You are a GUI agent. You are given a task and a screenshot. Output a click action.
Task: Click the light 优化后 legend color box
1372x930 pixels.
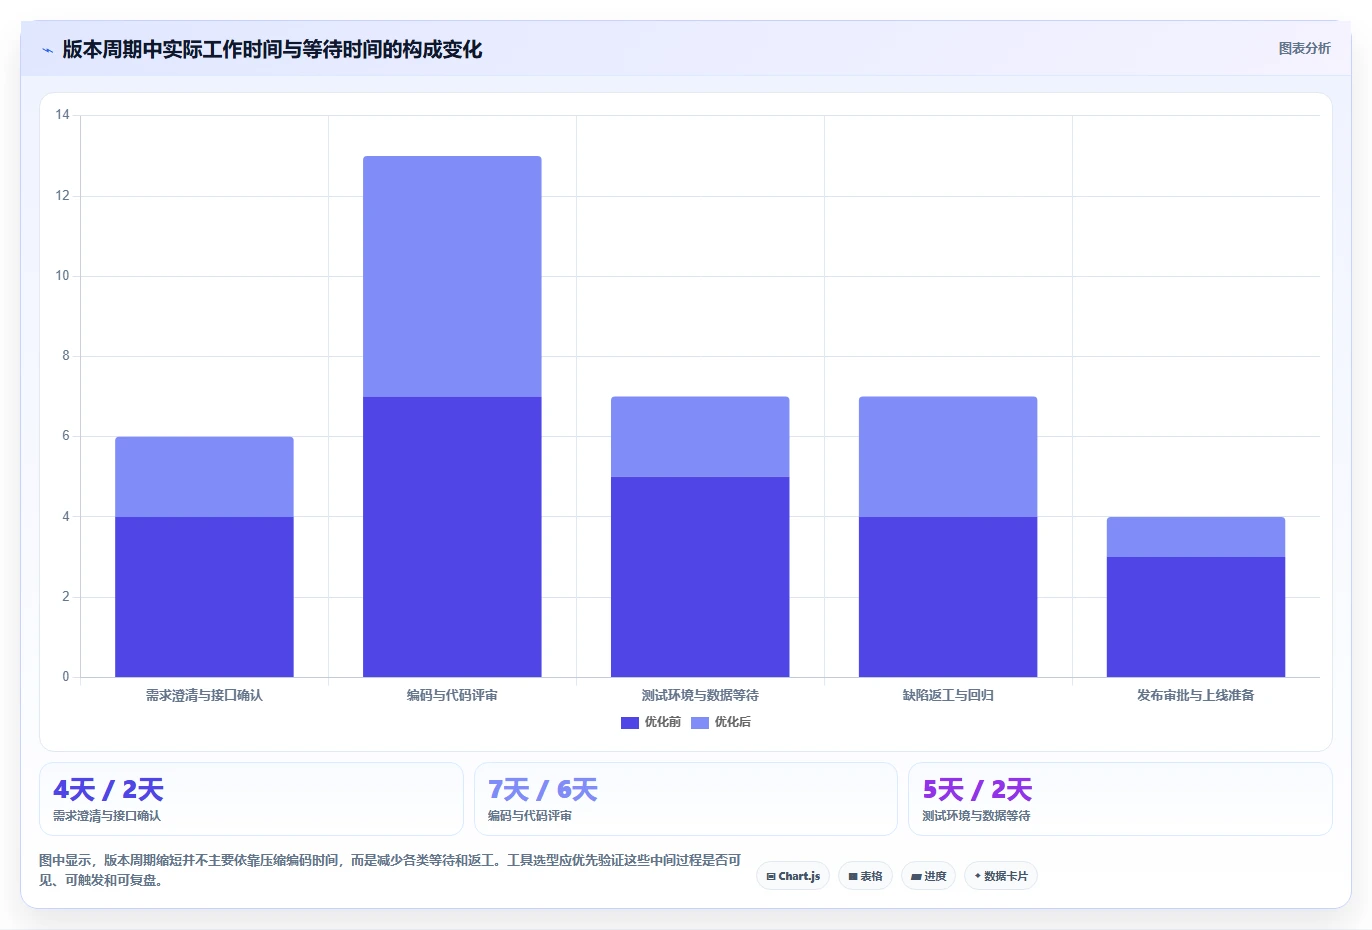pos(700,722)
